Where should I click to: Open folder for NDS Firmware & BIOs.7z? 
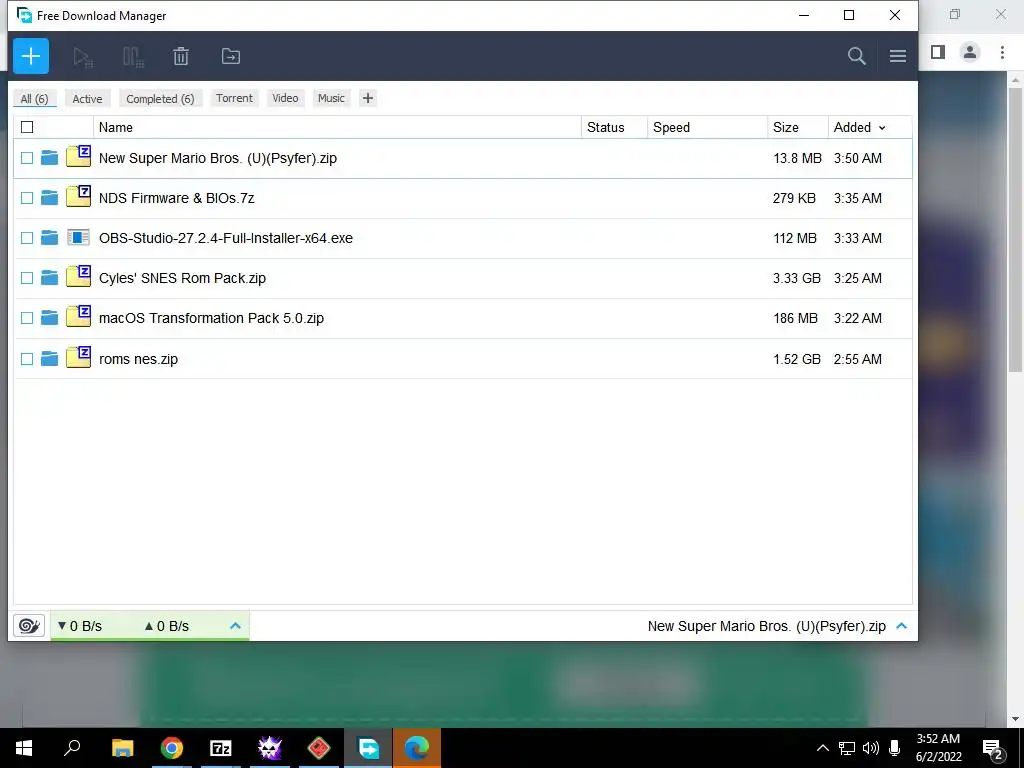50,198
